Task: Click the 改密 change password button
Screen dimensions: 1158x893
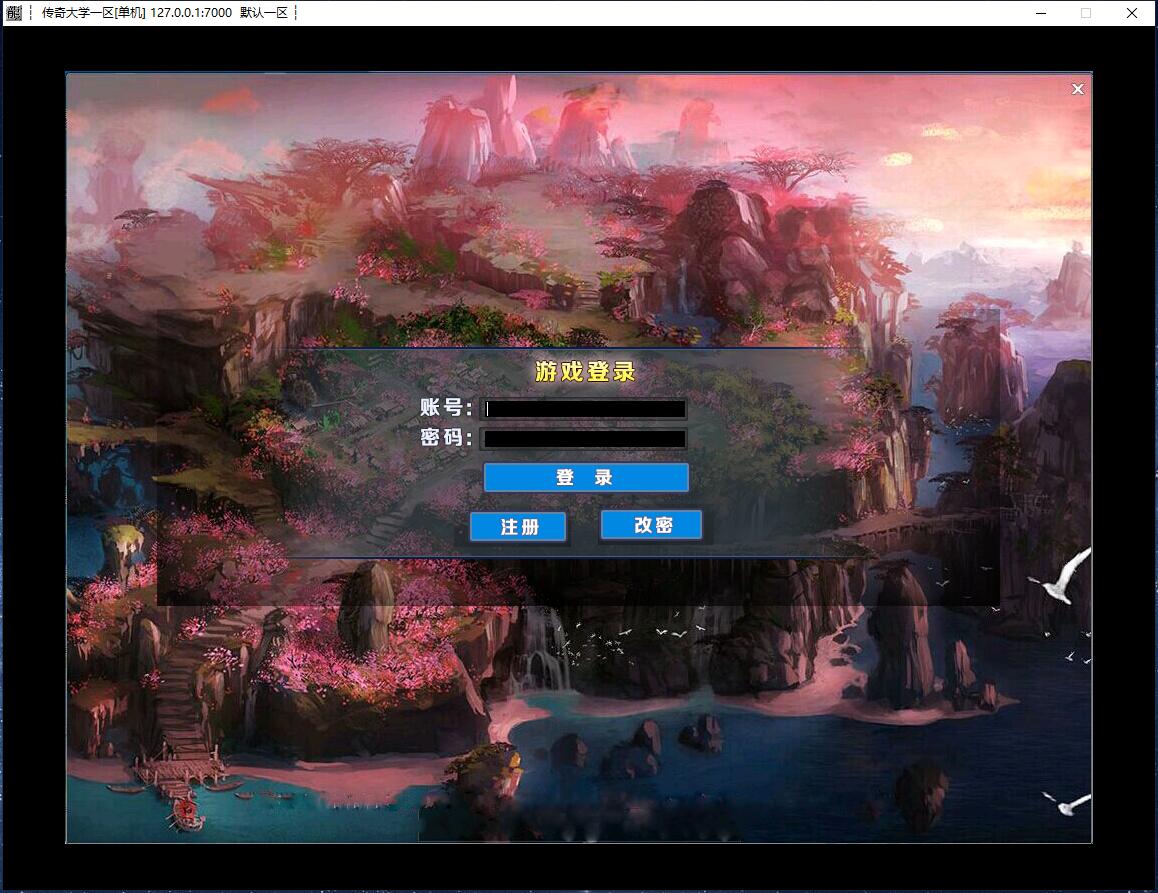Action: (x=651, y=524)
